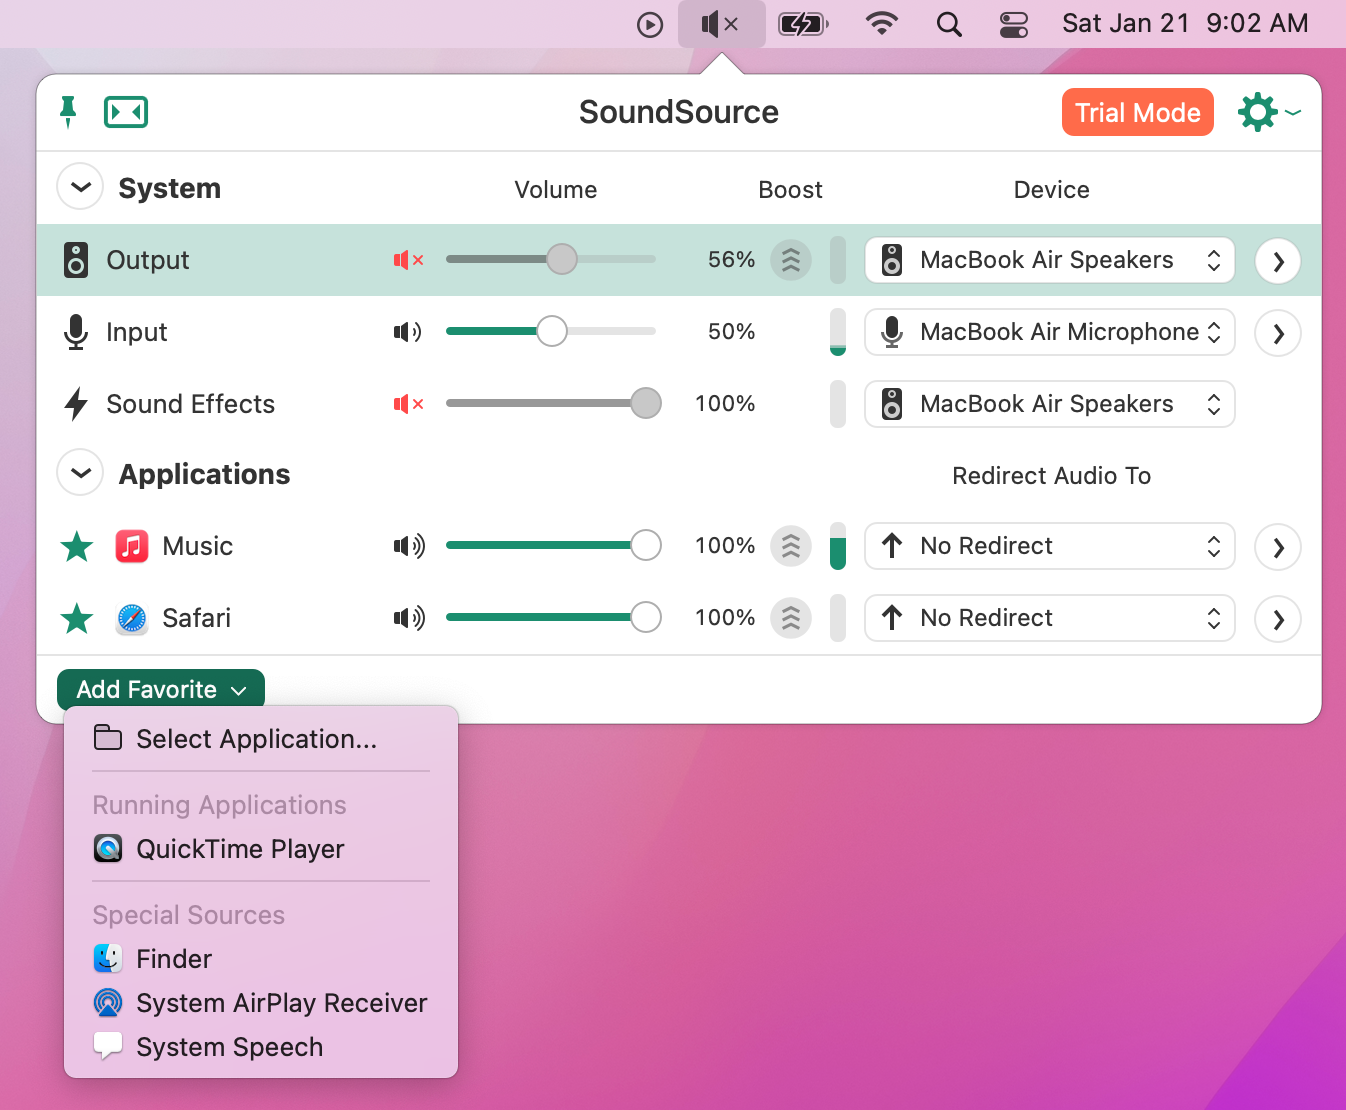The width and height of the screenshot is (1346, 1110).
Task: Open the Safari redirect dropdown
Action: pyautogui.click(x=1050, y=618)
